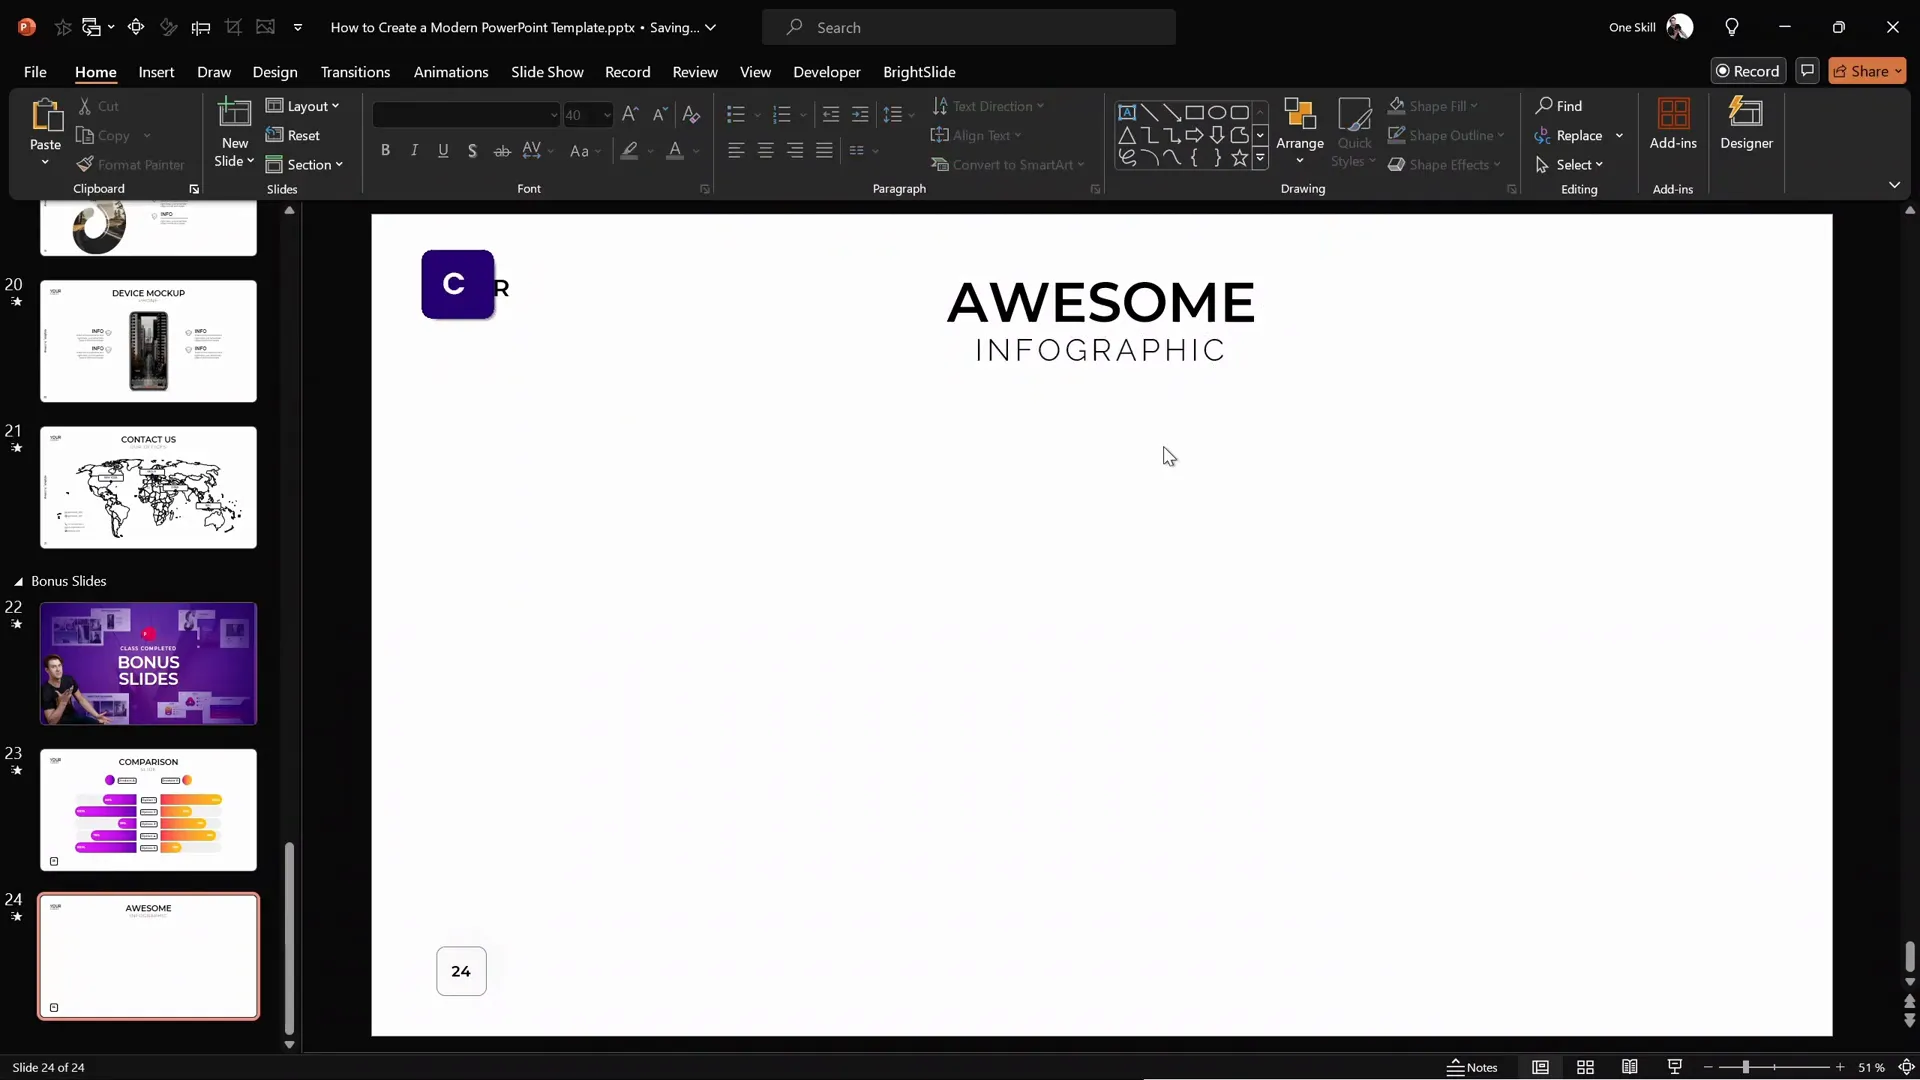Click the Reset slide button

click(293, 135)
